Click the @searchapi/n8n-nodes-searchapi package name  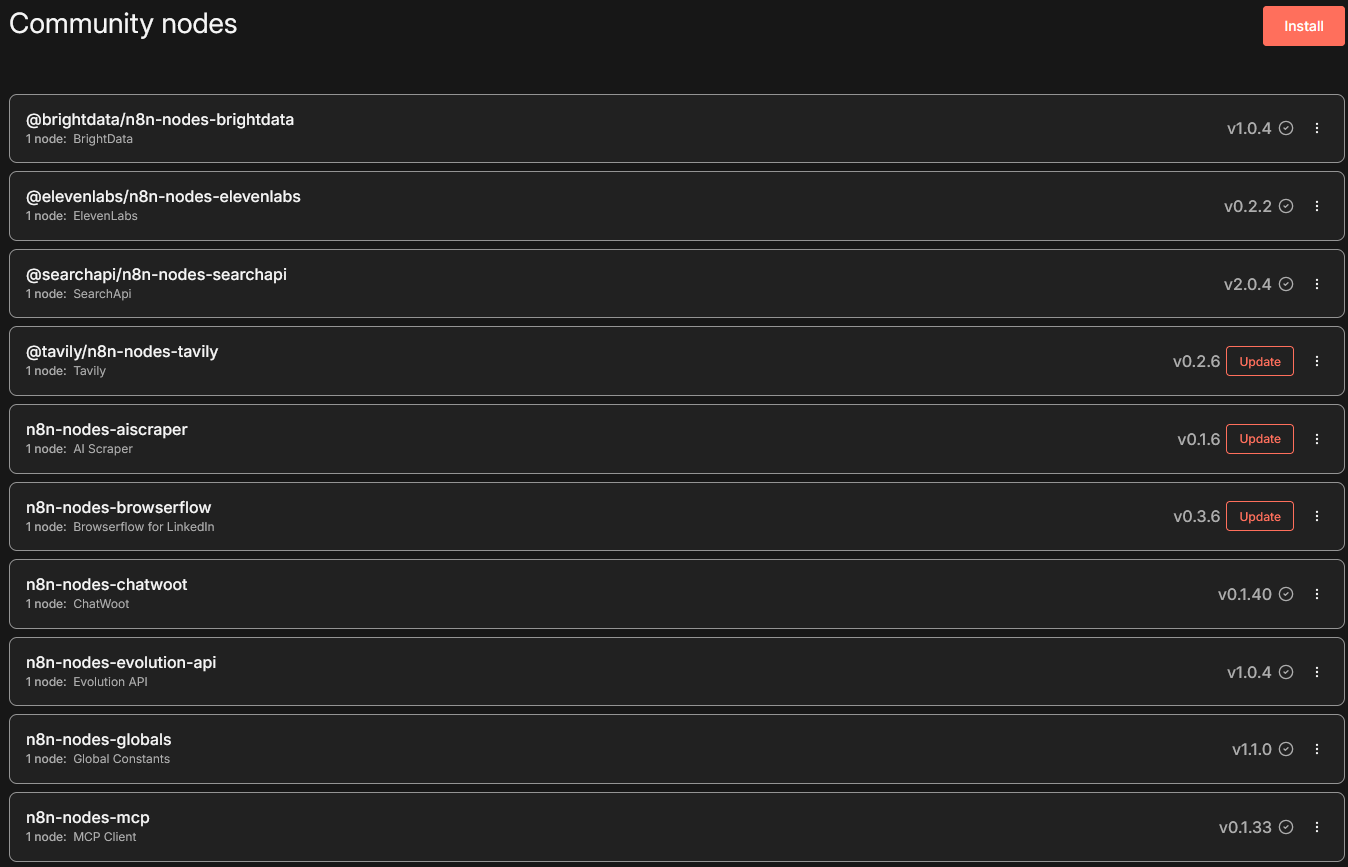click(157, 273)
